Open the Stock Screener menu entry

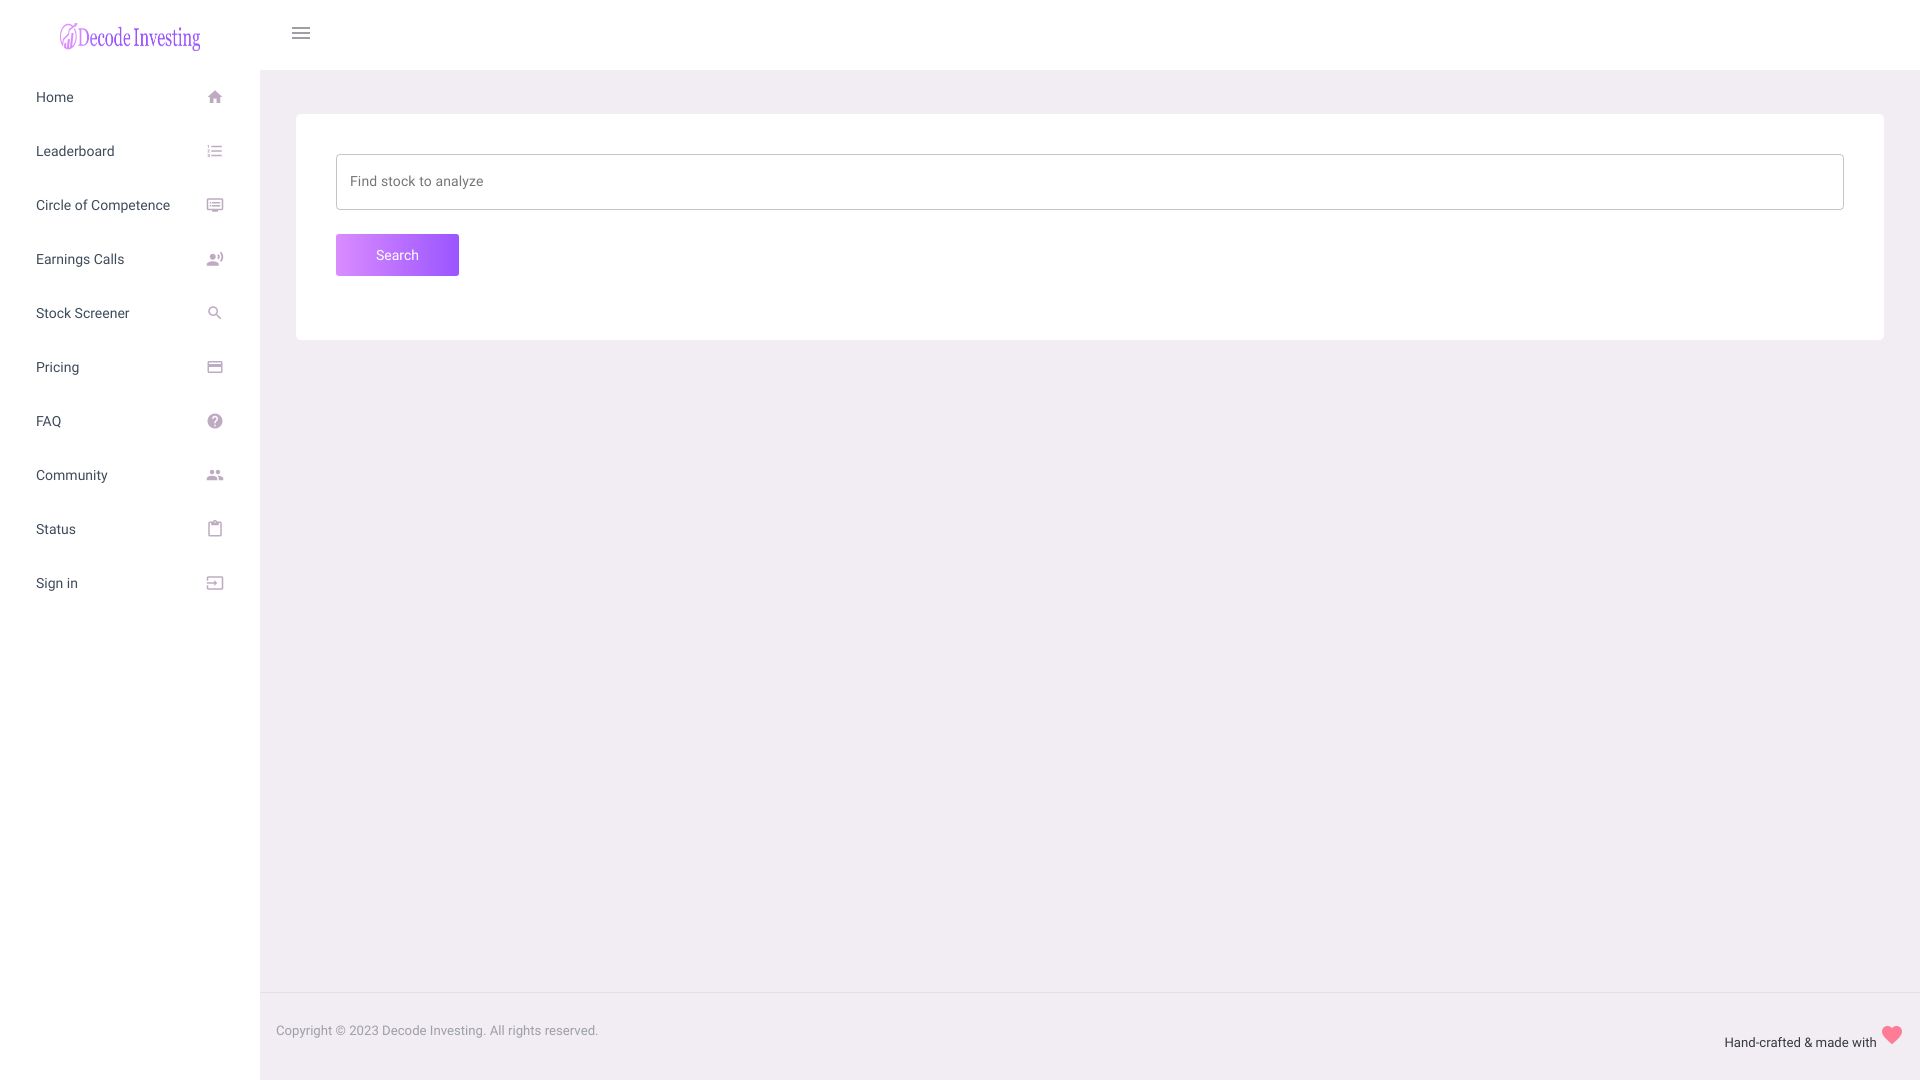pyautogui.click(x=82, y=313)
